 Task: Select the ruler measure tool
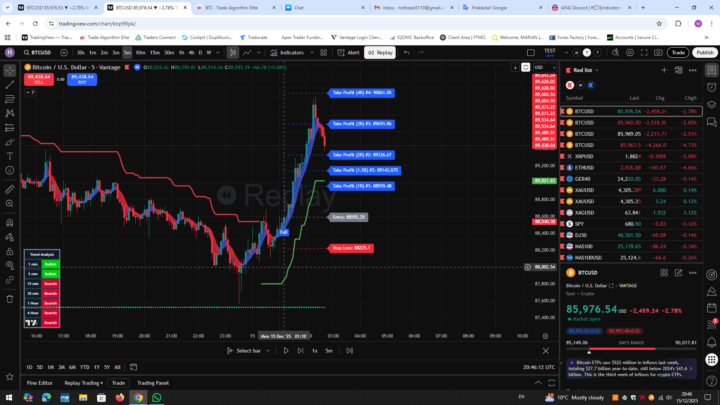[x=10, y=189]
